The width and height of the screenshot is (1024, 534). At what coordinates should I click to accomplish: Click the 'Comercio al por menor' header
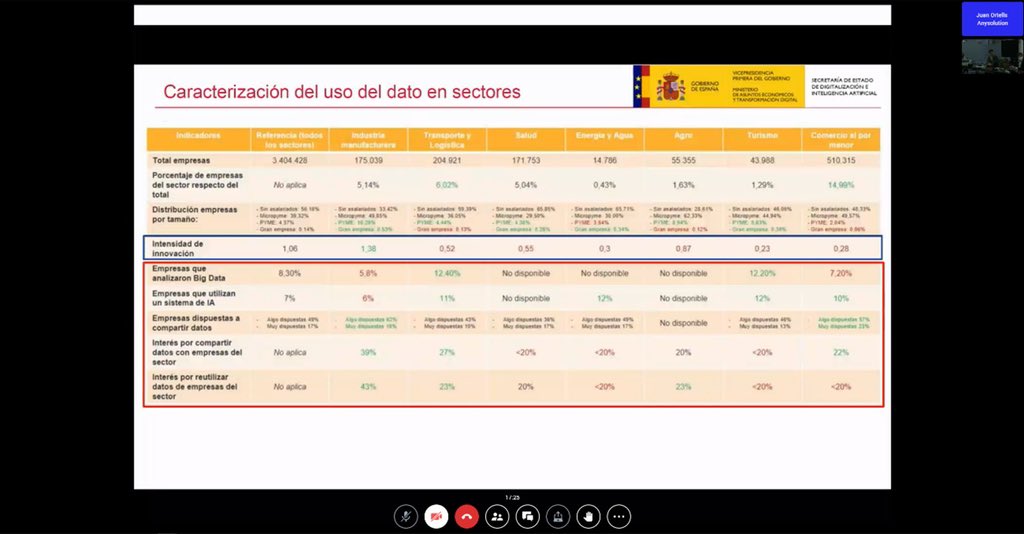(x=840, y=140)
